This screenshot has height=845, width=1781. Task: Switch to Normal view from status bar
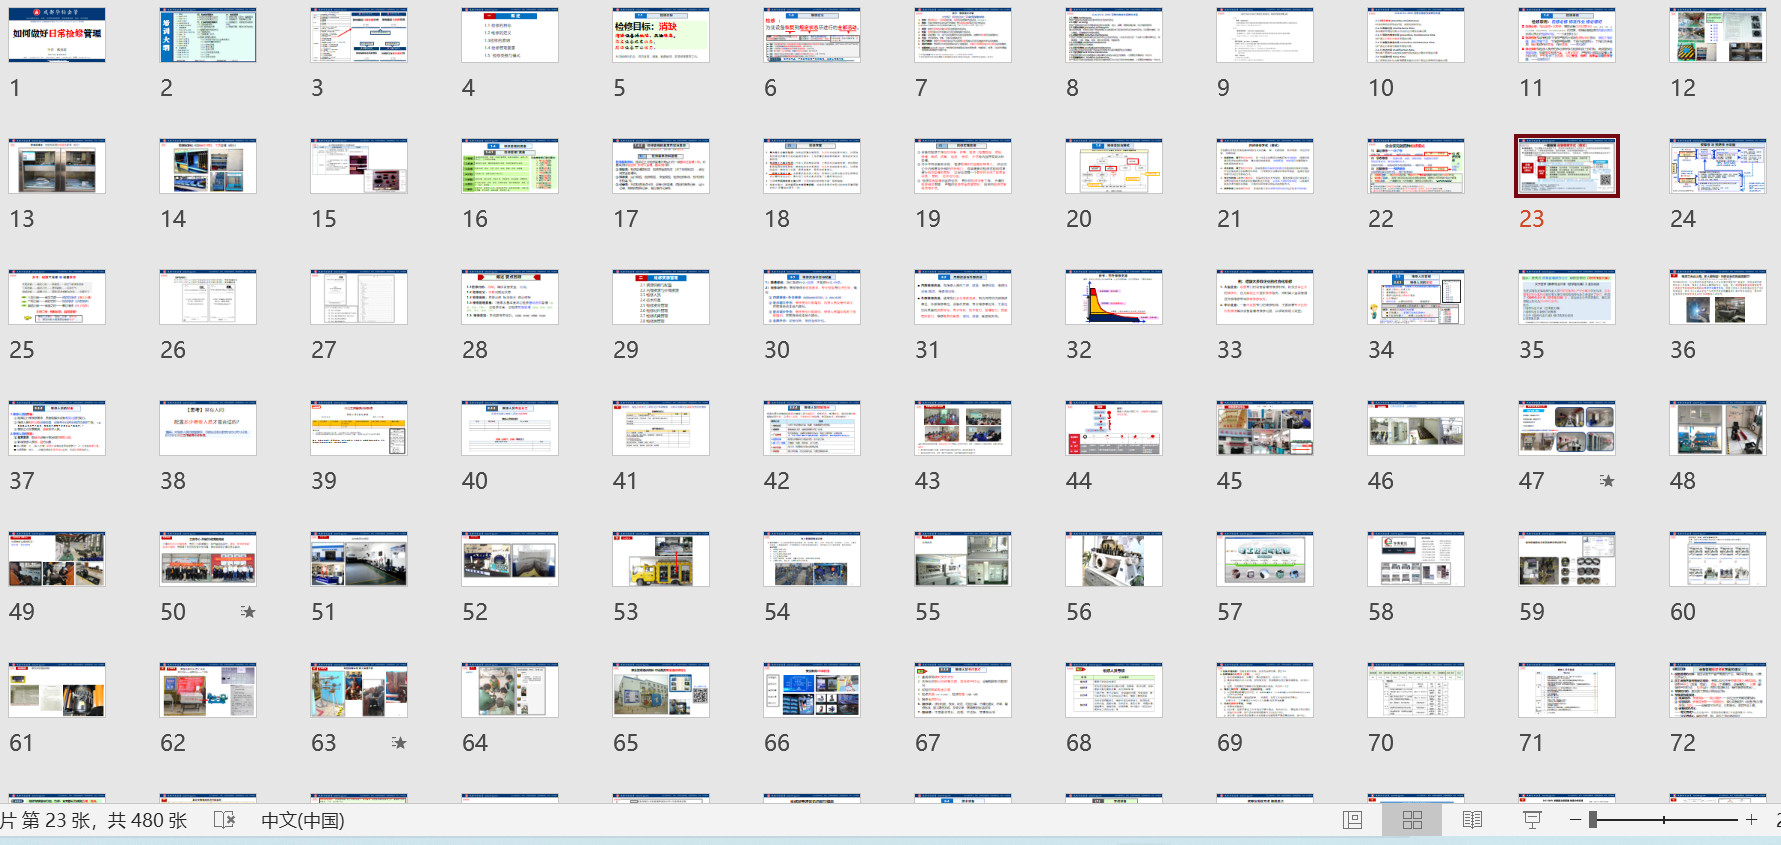1353,820
